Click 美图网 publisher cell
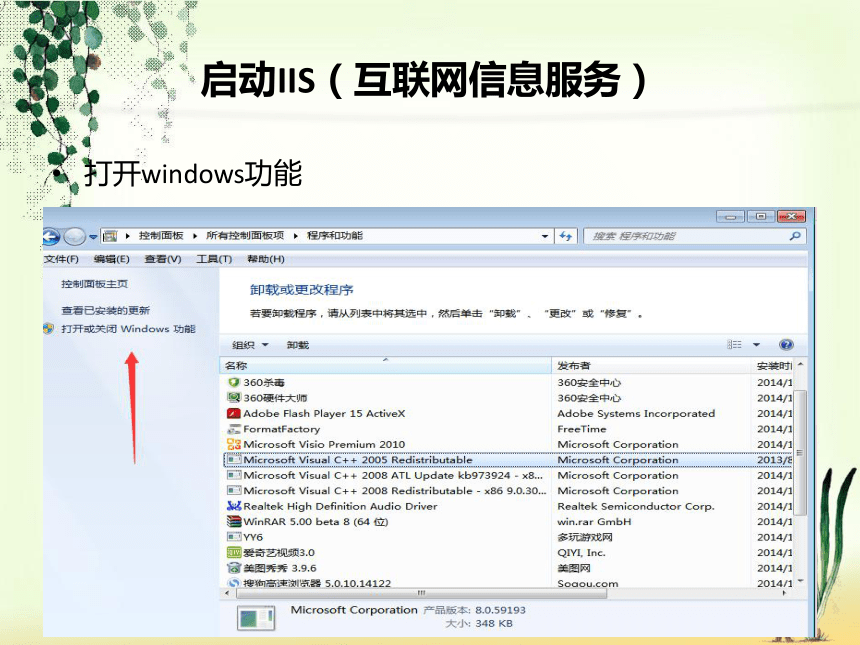This screenshot has width=860, height=645. click(574, 568)
